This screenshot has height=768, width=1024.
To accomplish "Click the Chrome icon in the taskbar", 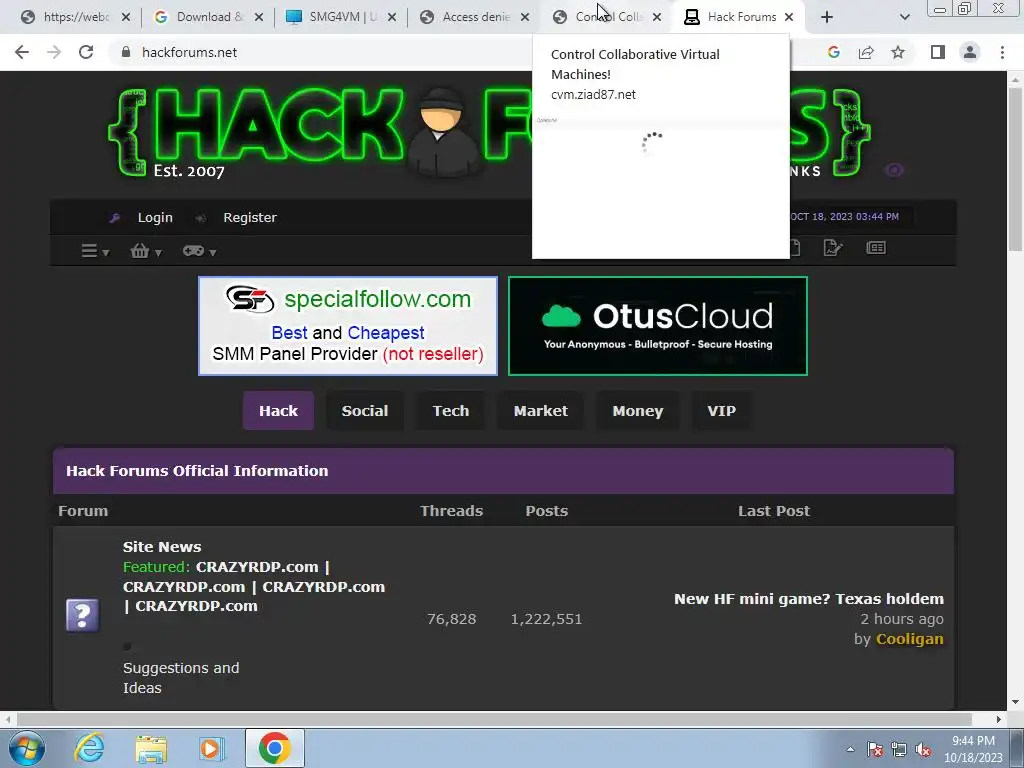I will [274, 748].
